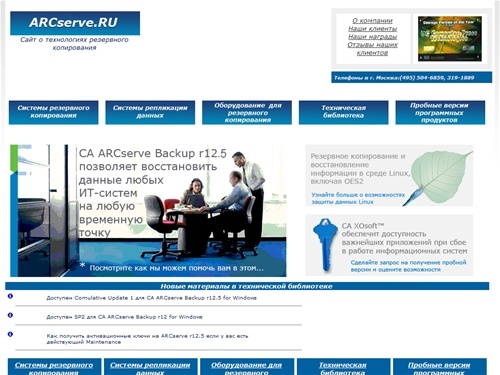Open the 'Наши клиенты' link

tap(373, 29)
